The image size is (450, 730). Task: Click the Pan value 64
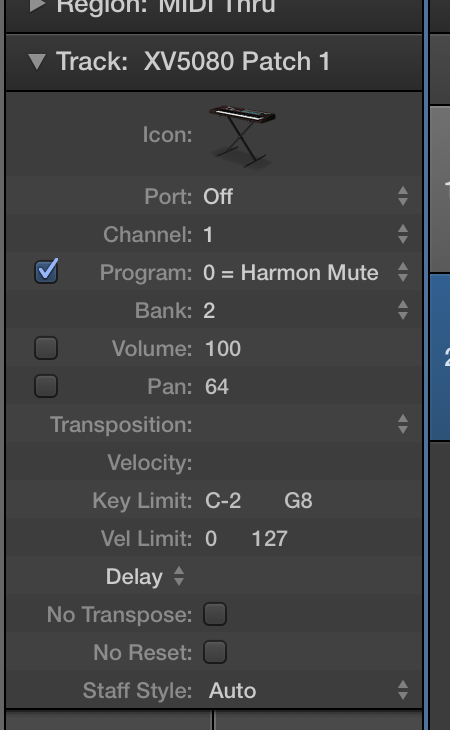pyautogui.click(x=217, y=387)
